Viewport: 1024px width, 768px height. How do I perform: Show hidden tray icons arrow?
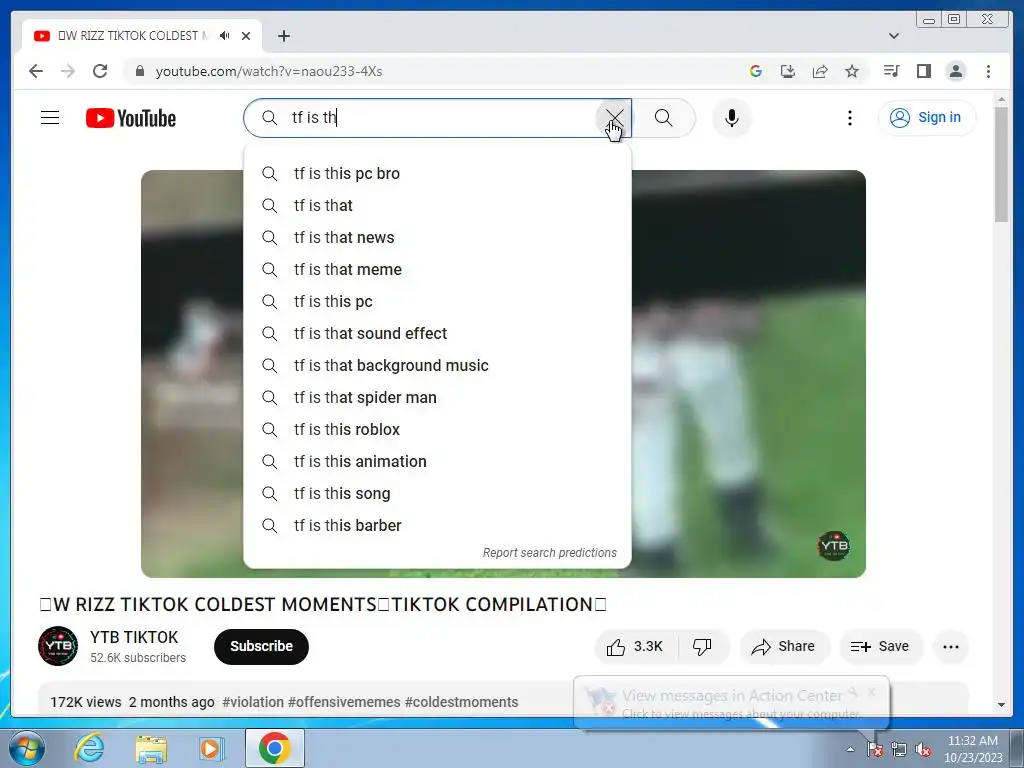[x=850, y=749]
